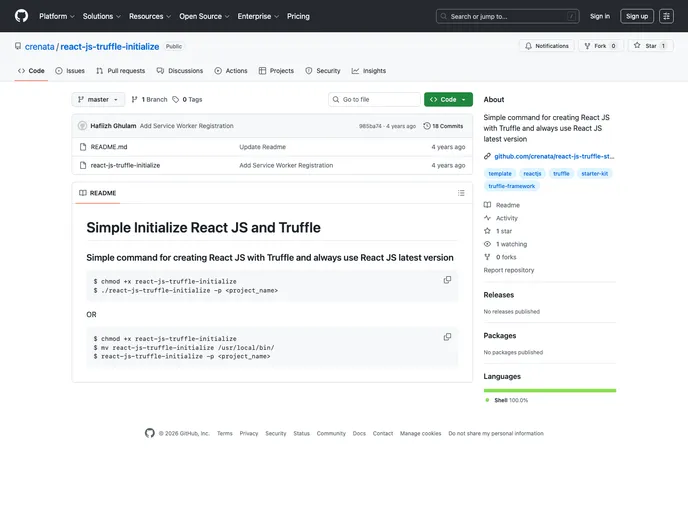688x512 pixels.
Task: Click the green Shell language bar
Action: coord(549,390)
